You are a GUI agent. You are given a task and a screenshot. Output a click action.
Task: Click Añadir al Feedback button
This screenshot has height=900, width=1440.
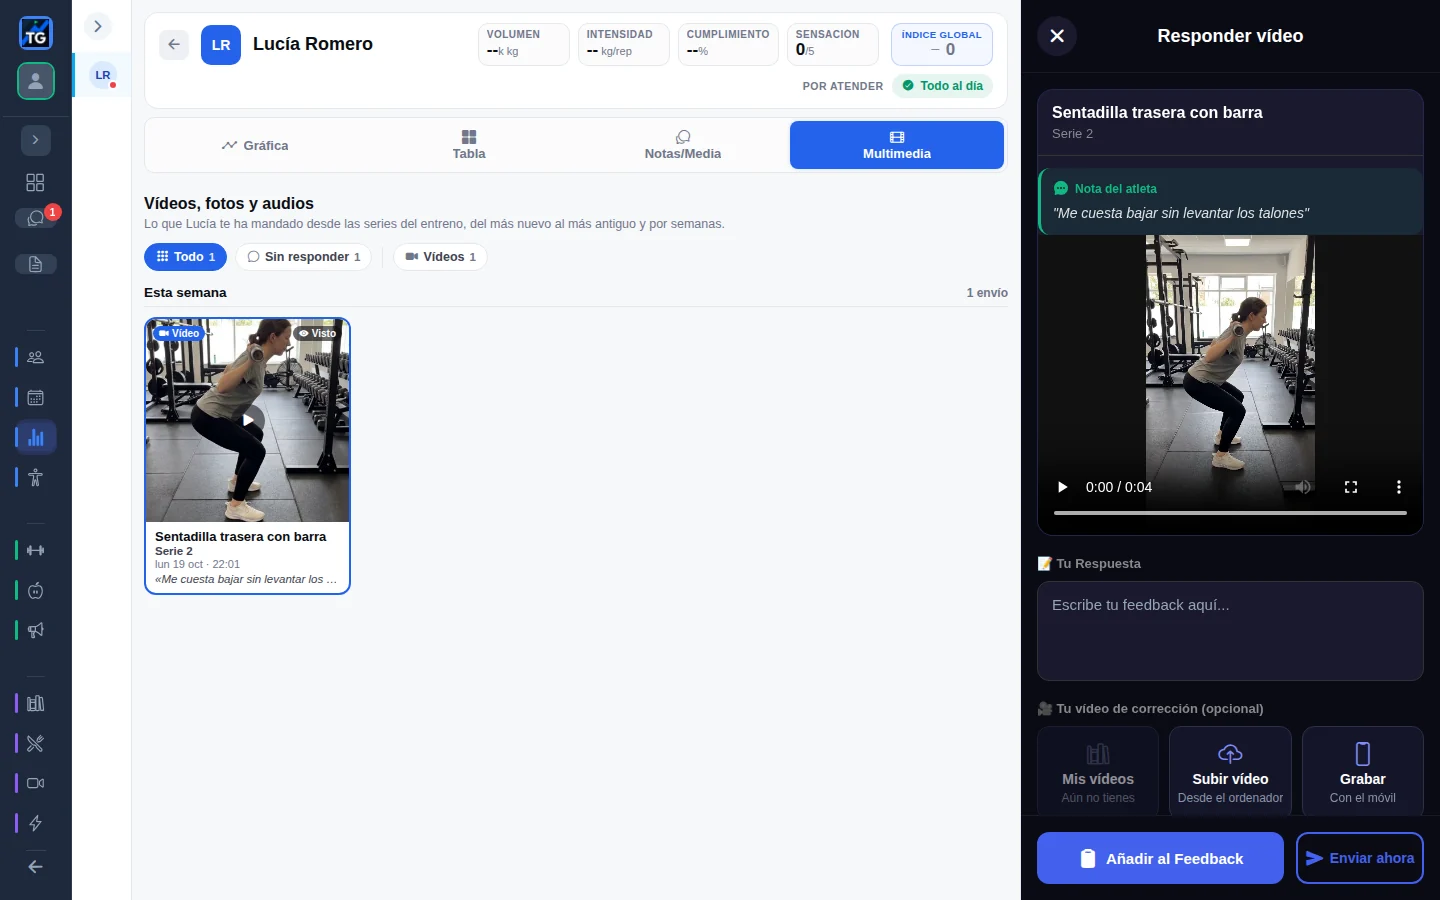pos(1160,858)
